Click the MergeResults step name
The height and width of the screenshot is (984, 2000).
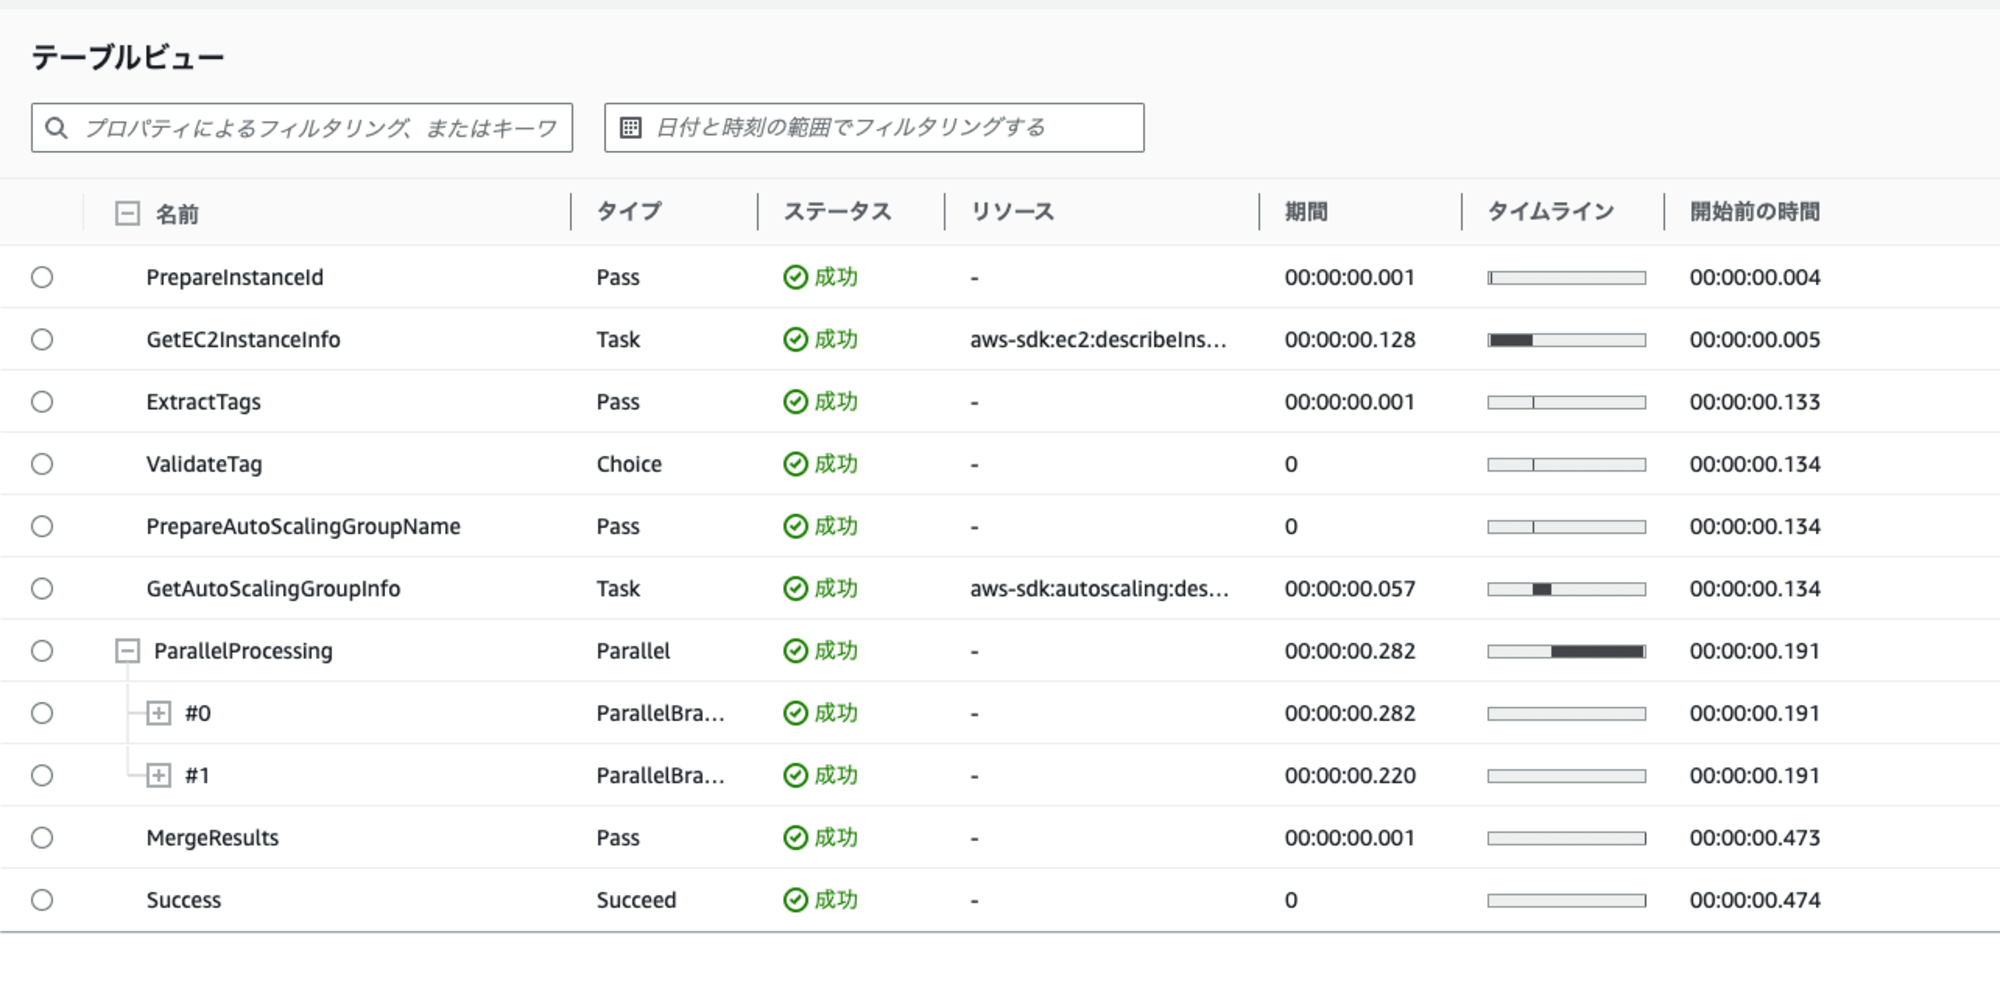click(212, 837)
